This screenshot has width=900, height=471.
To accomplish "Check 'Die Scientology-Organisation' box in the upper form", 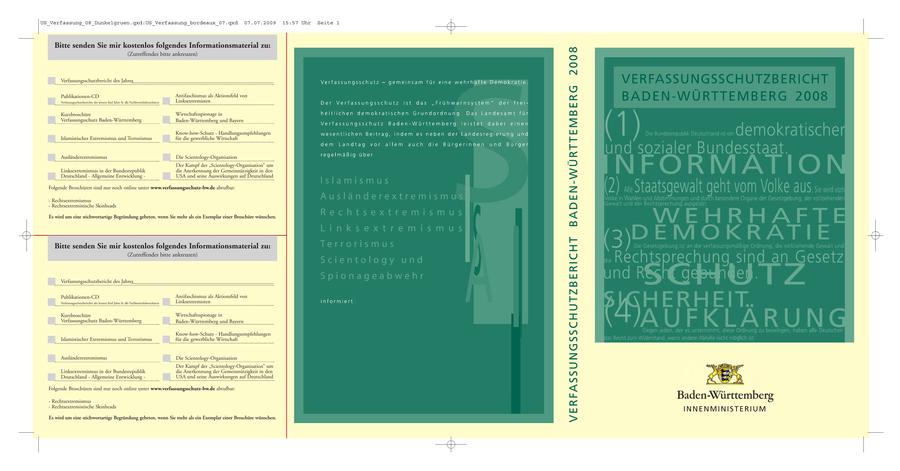I will [x=168, y=157].
